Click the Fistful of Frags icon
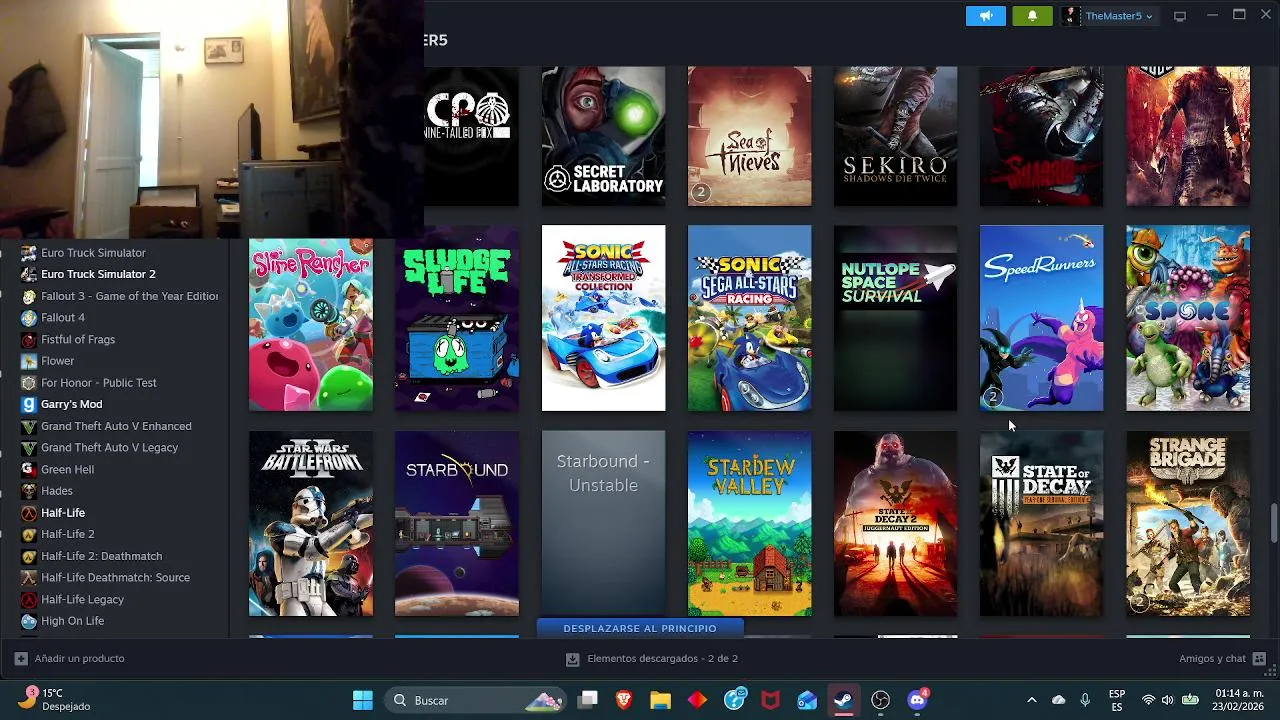The image size is (1280, 720). coord(29,340)
